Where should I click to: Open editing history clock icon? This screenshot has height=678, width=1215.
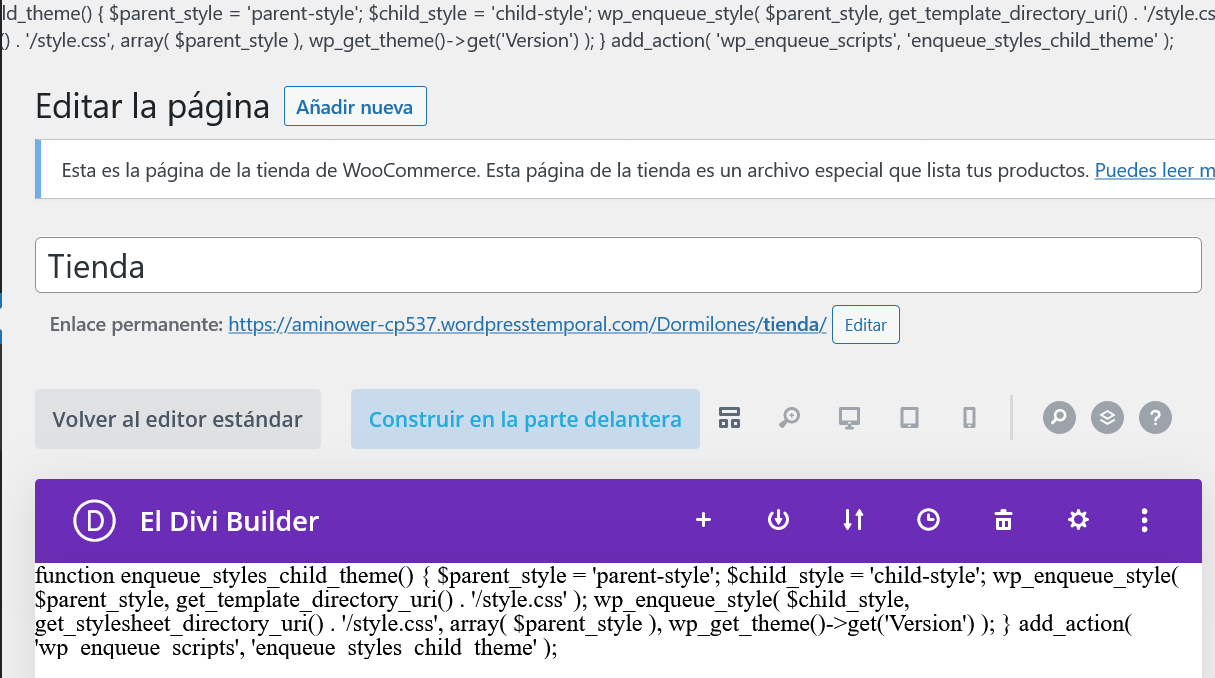[928, 519]
